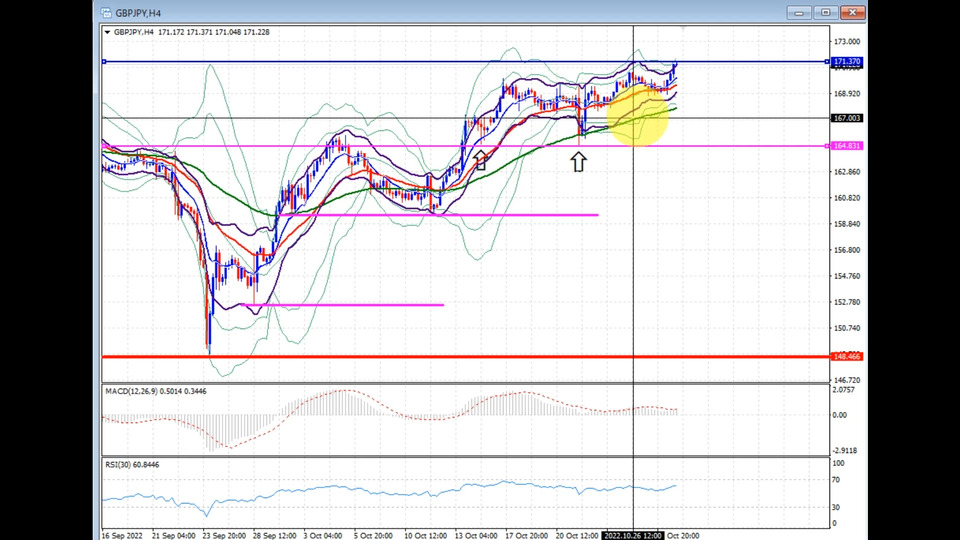This screenshot has height=540, width=960.
Task: Click the 16 Sep 2022 date label
Action: click(x=122, y=536)
